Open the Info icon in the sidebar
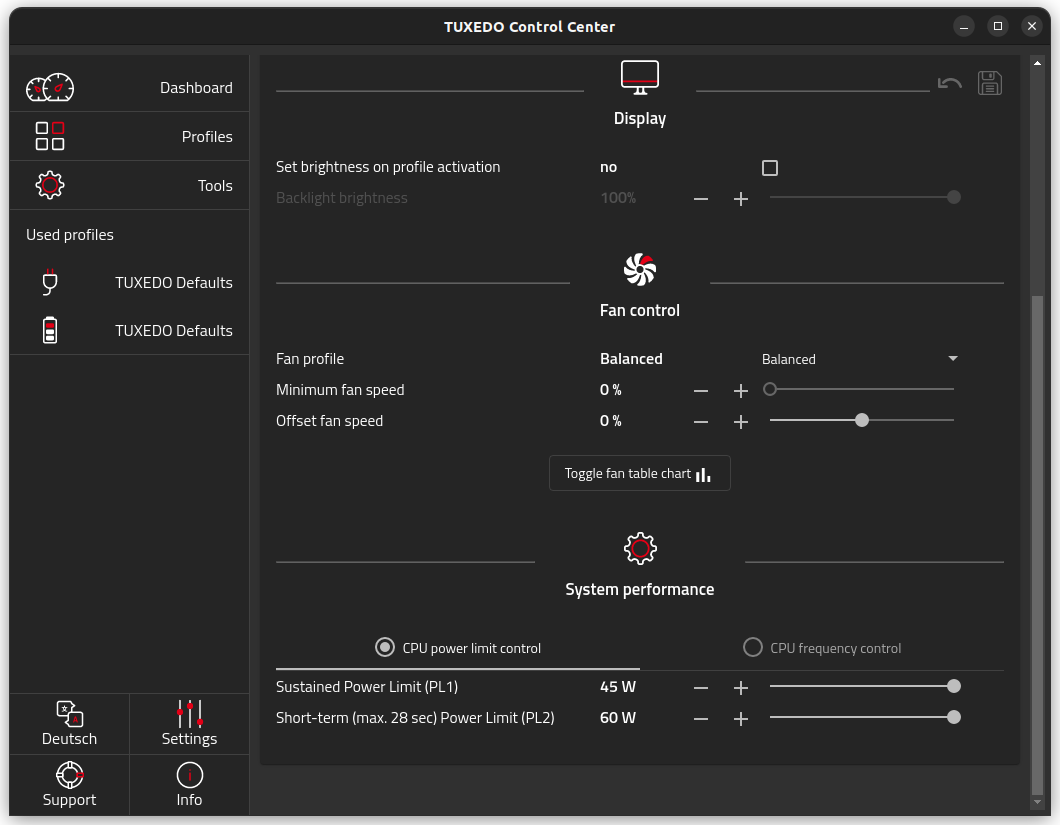The height and width of the screenshot is (825, 1060). (189, 775)
